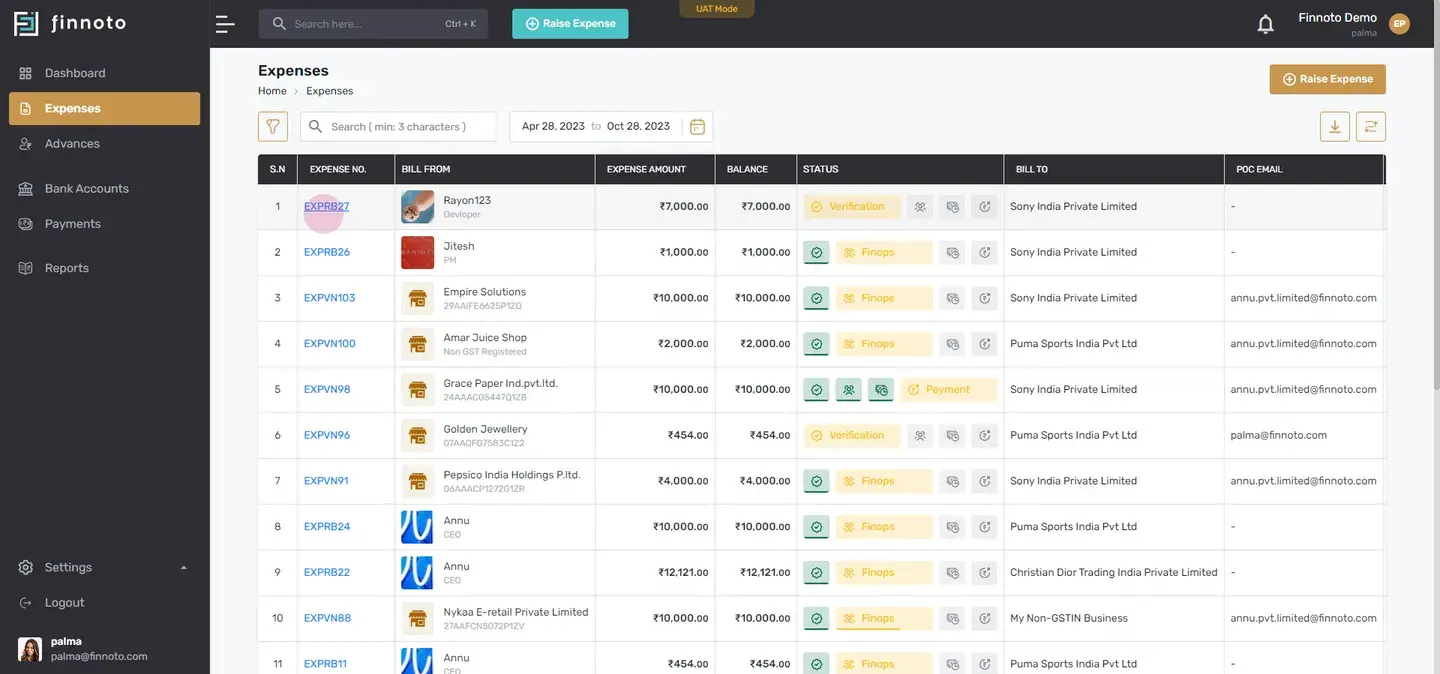Click the teal Raise Expense button in top bar

(x=570, y=24)
